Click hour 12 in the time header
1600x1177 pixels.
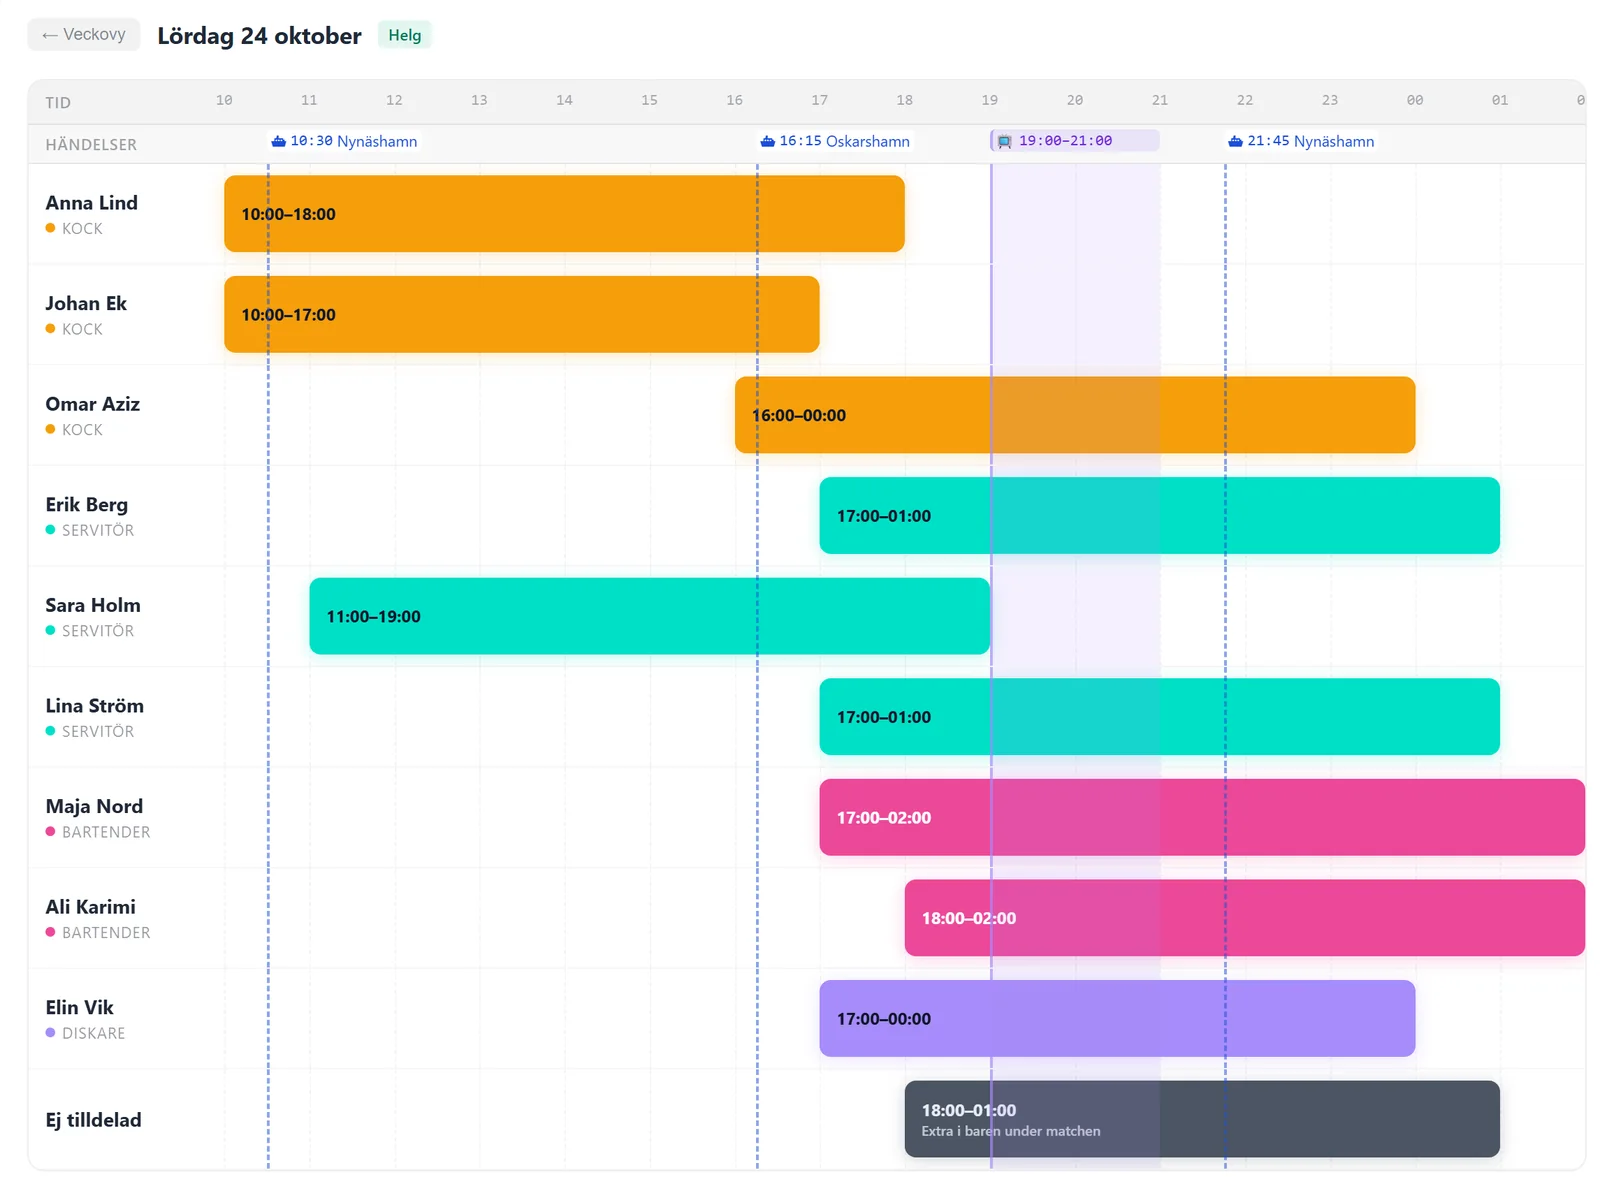(x=394, y=100)
